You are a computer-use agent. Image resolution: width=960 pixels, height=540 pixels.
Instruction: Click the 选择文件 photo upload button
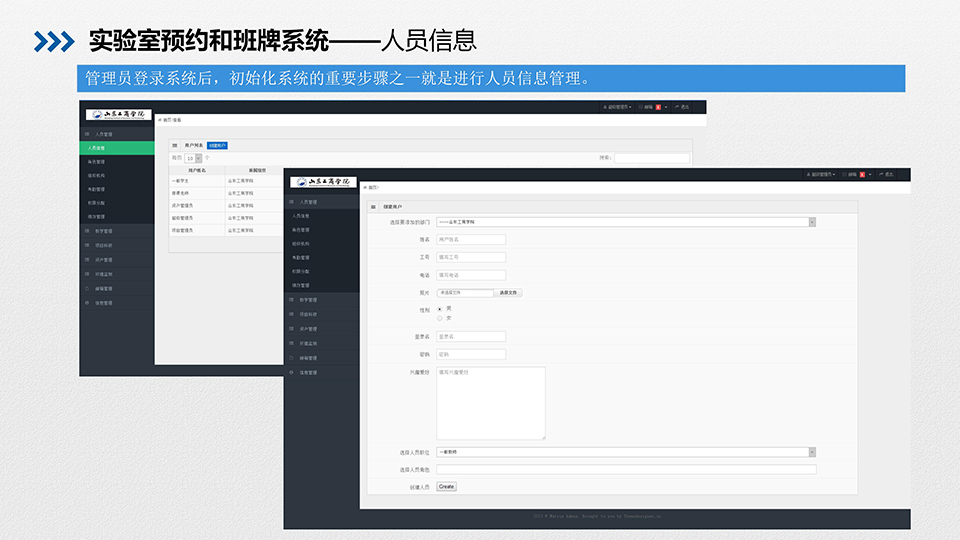point(509,293)
